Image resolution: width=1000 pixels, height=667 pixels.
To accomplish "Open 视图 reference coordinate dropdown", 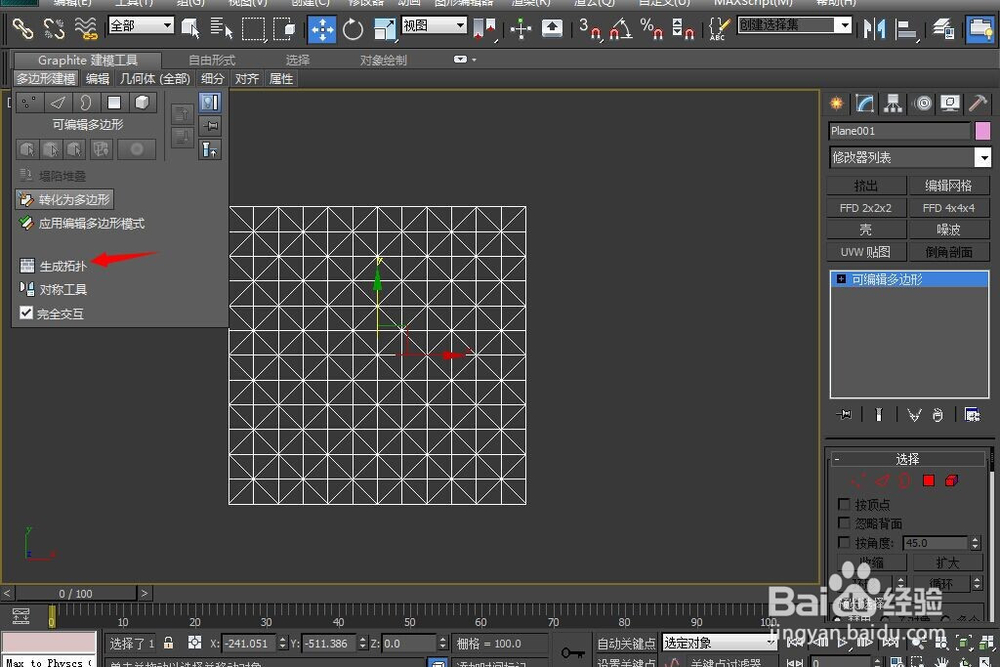I will pos(434,26).
